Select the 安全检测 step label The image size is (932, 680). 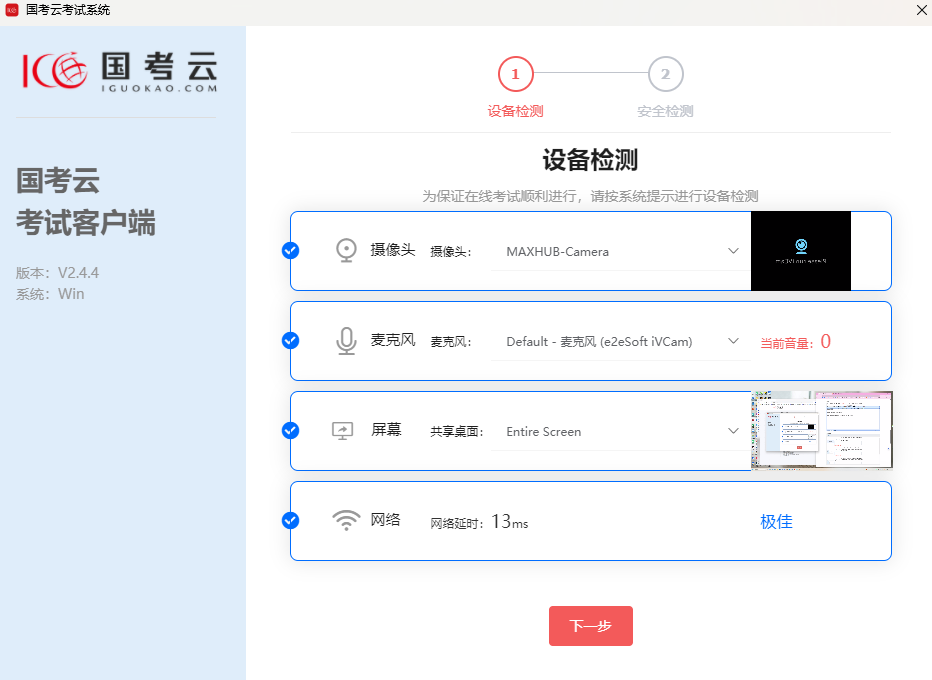[665, 111]
